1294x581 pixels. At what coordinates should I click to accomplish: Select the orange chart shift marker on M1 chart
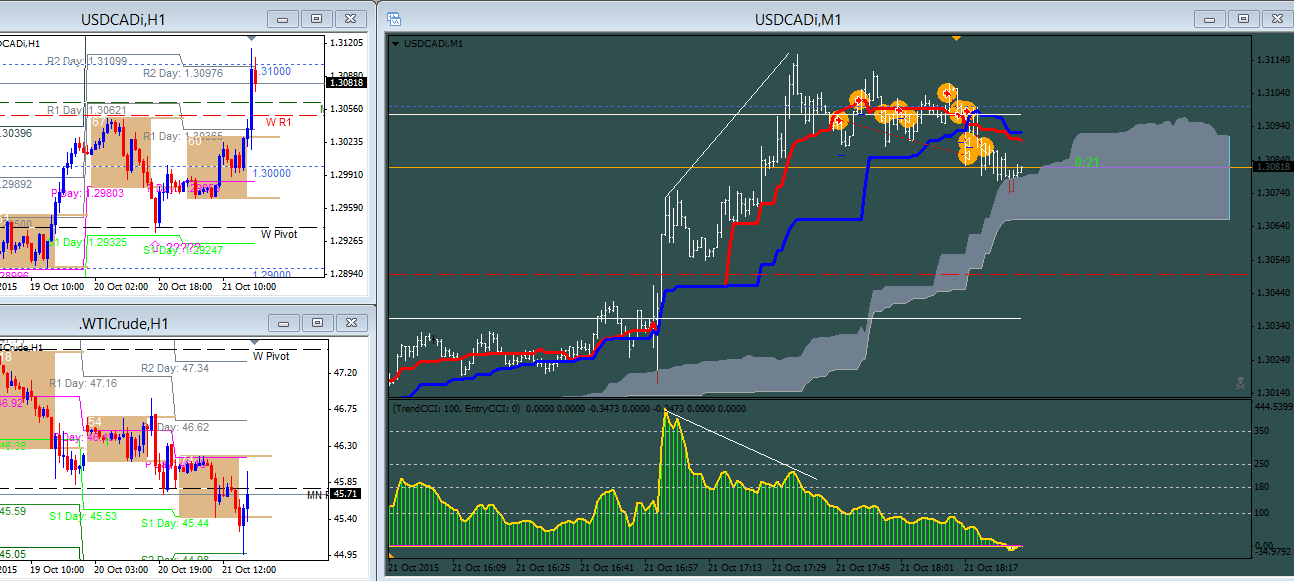957,38
